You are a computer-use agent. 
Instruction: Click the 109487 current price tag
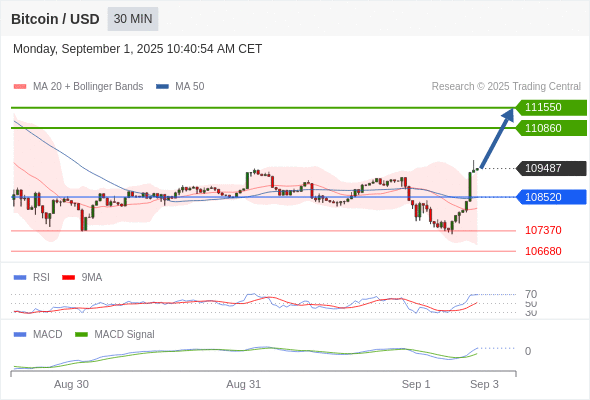[x=551, y=168]
